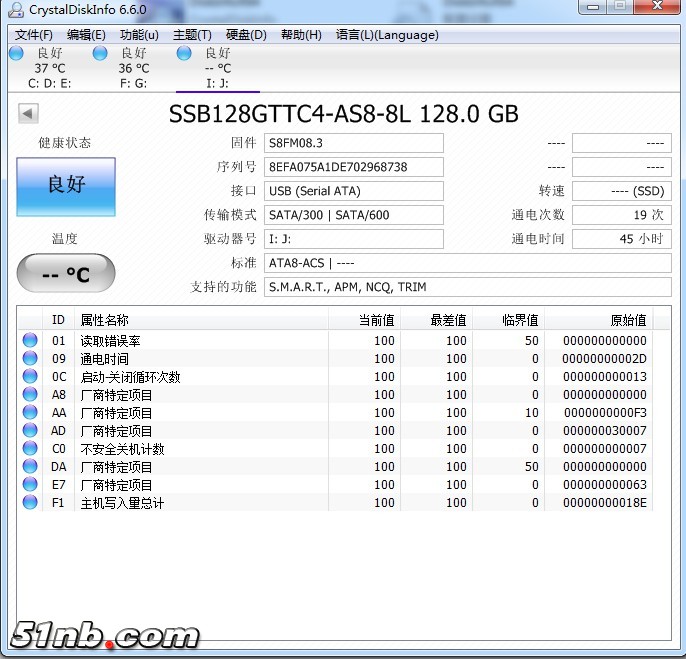
Task: Click status orb for F: G: disk
Action: point(100,53)
